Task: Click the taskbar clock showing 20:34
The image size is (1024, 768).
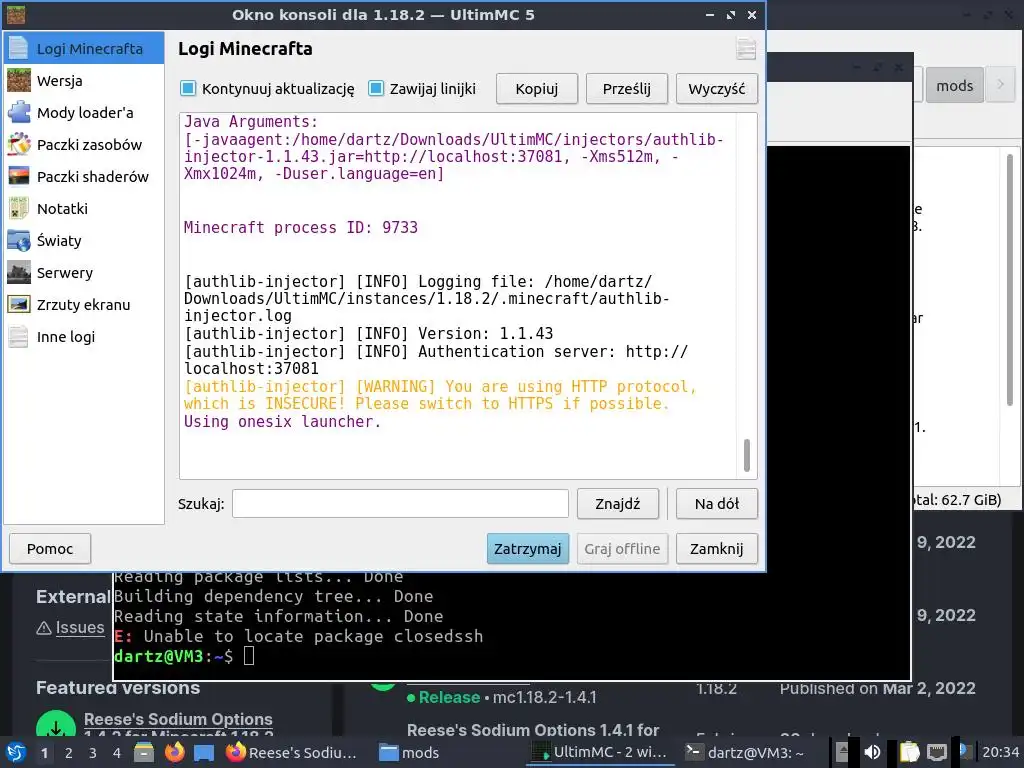Action: (1000, 752)
